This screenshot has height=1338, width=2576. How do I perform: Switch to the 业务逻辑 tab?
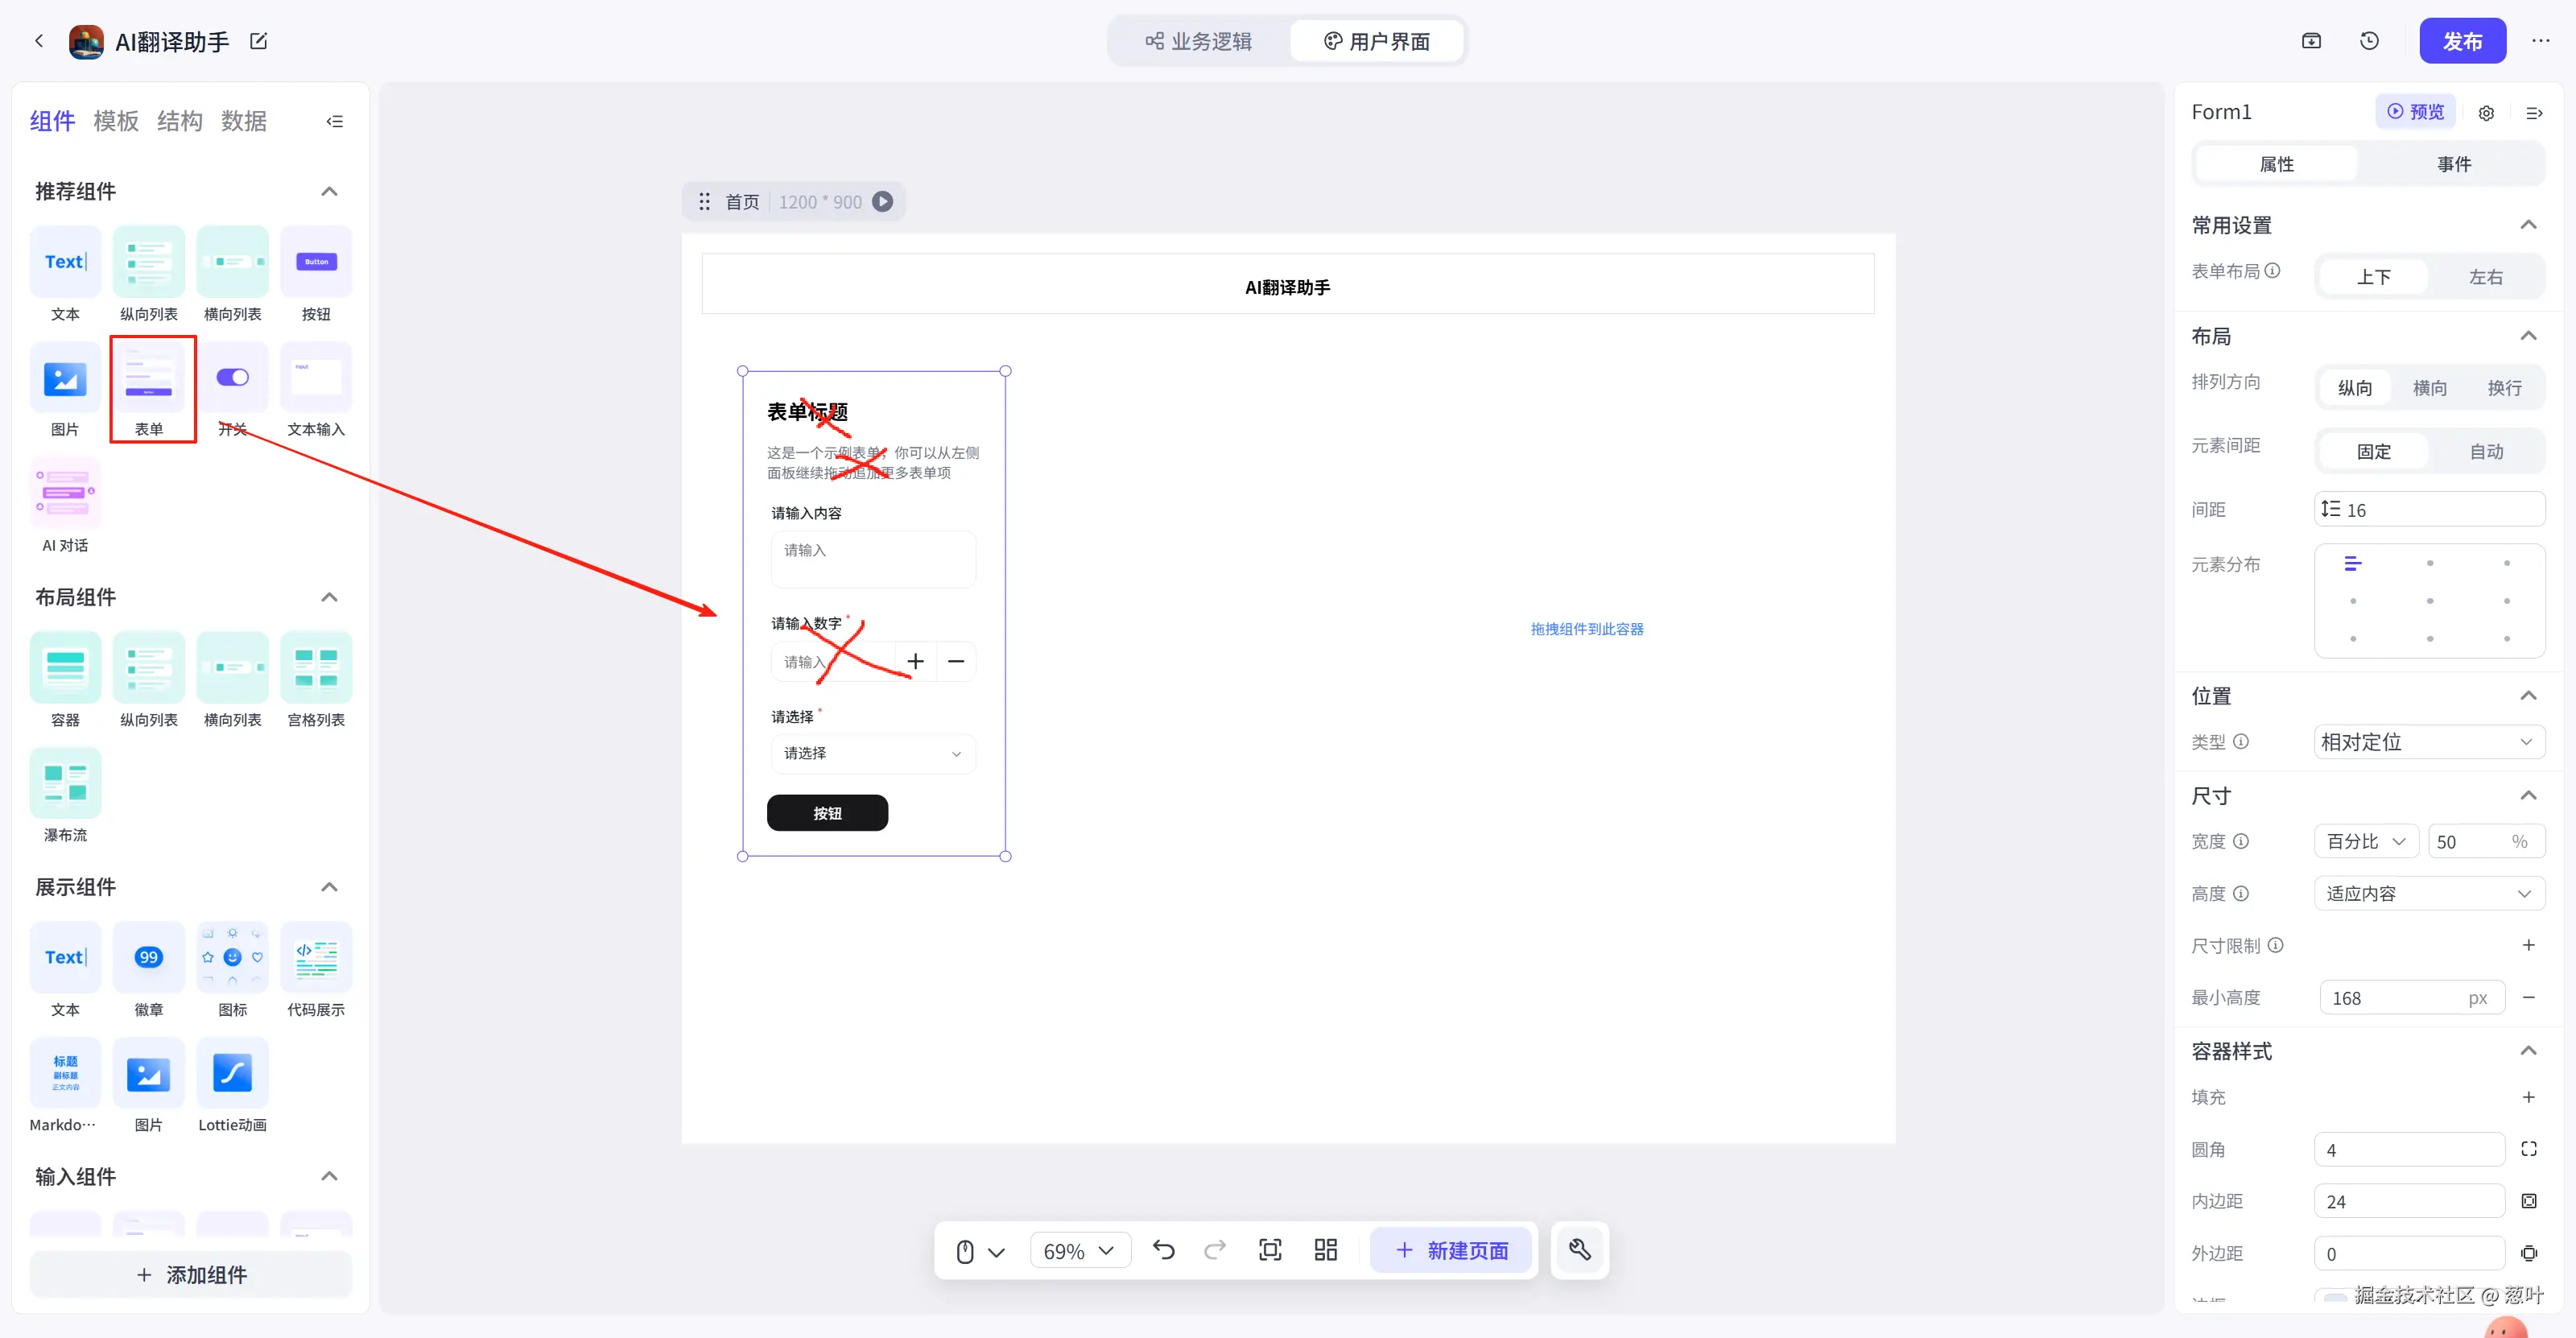[1199, 41]
